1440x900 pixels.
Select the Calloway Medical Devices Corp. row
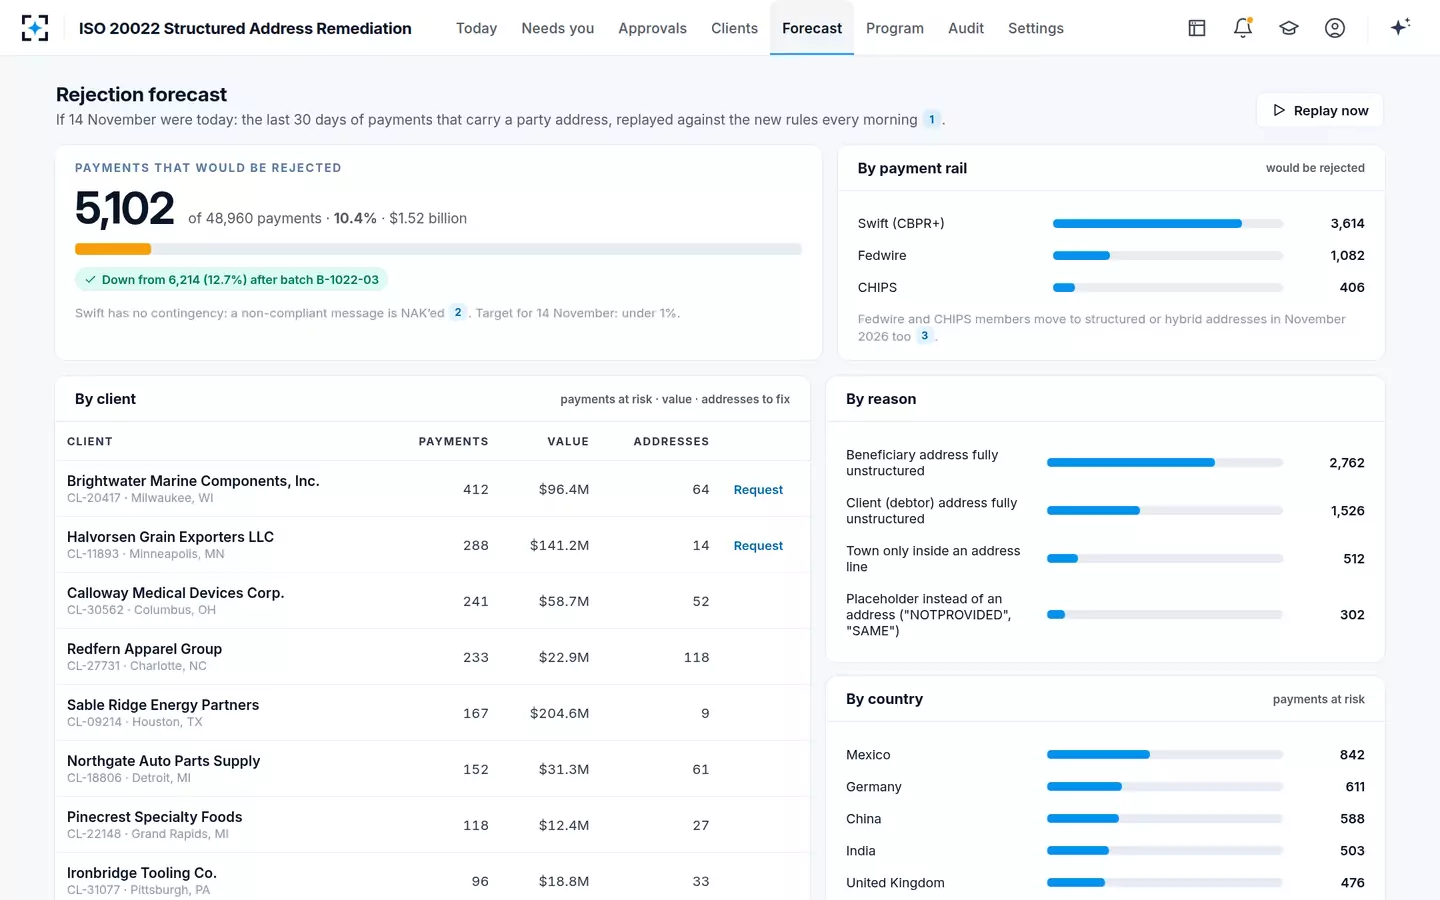click(432, 601)
